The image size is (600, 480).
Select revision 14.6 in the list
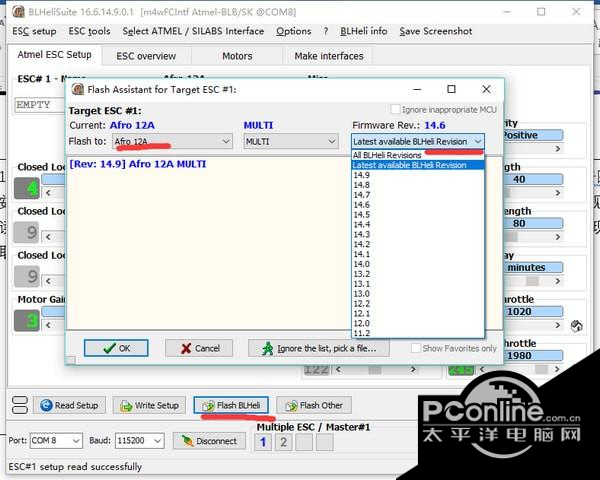418,205
